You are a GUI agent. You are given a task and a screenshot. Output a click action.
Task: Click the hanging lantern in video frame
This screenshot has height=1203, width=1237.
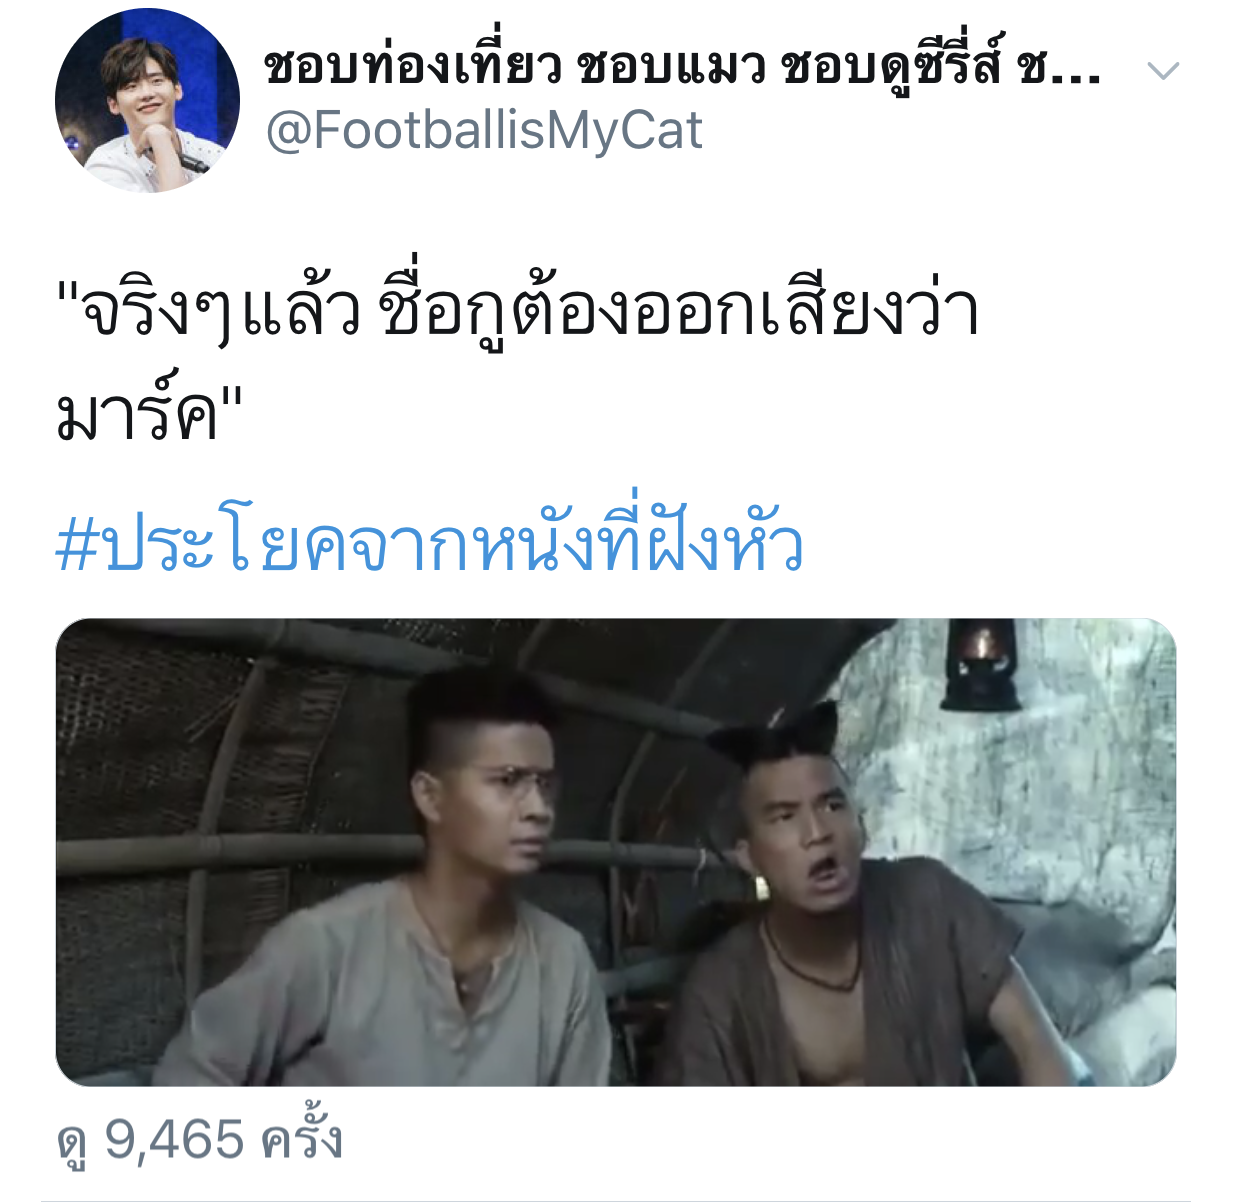[x=983, y=664]
